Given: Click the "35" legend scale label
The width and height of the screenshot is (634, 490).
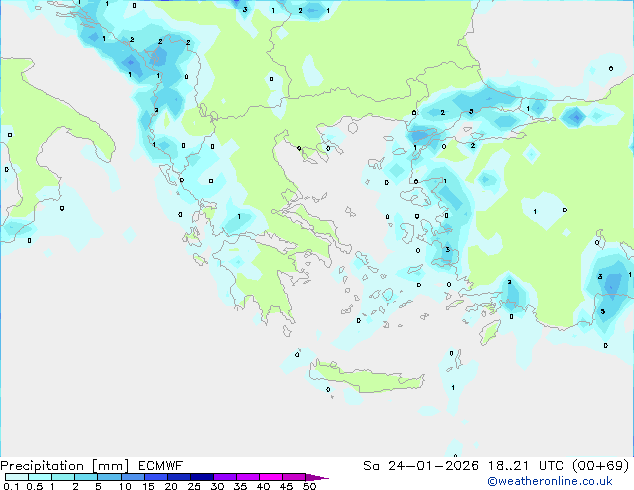Looking at the screenshot, I should (240, 486).
